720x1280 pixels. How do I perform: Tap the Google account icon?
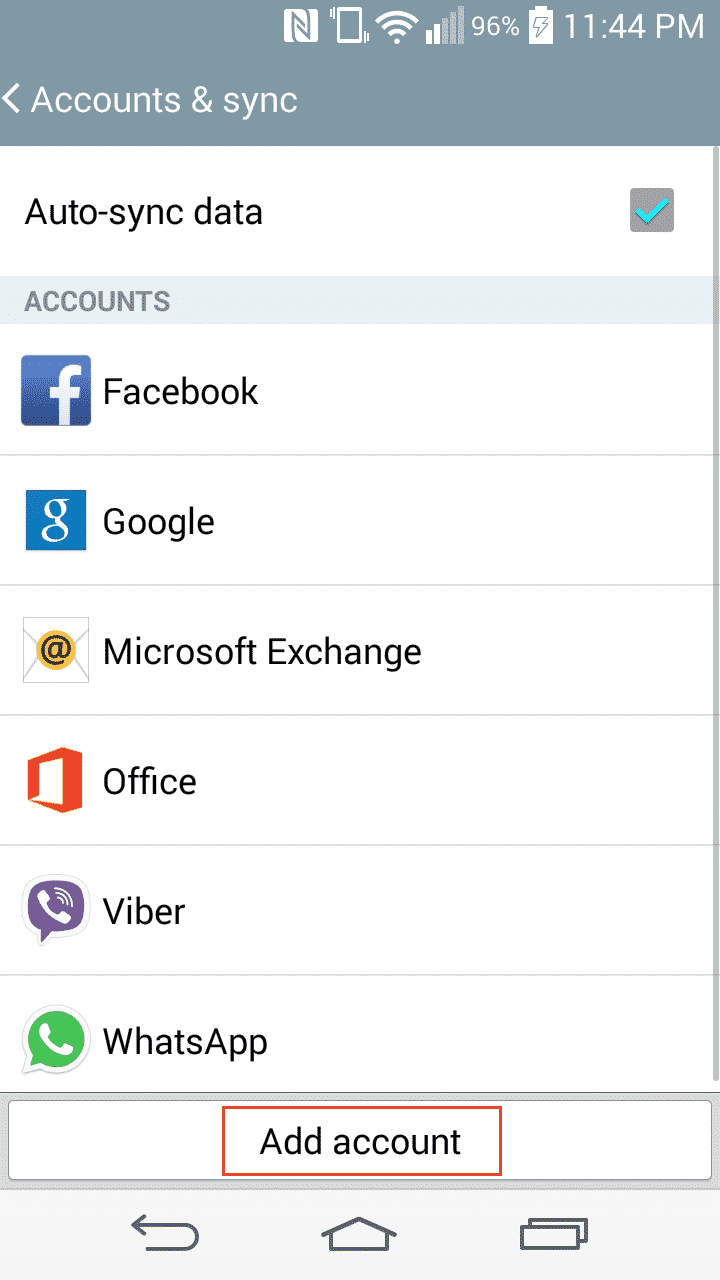coord(56,521)
